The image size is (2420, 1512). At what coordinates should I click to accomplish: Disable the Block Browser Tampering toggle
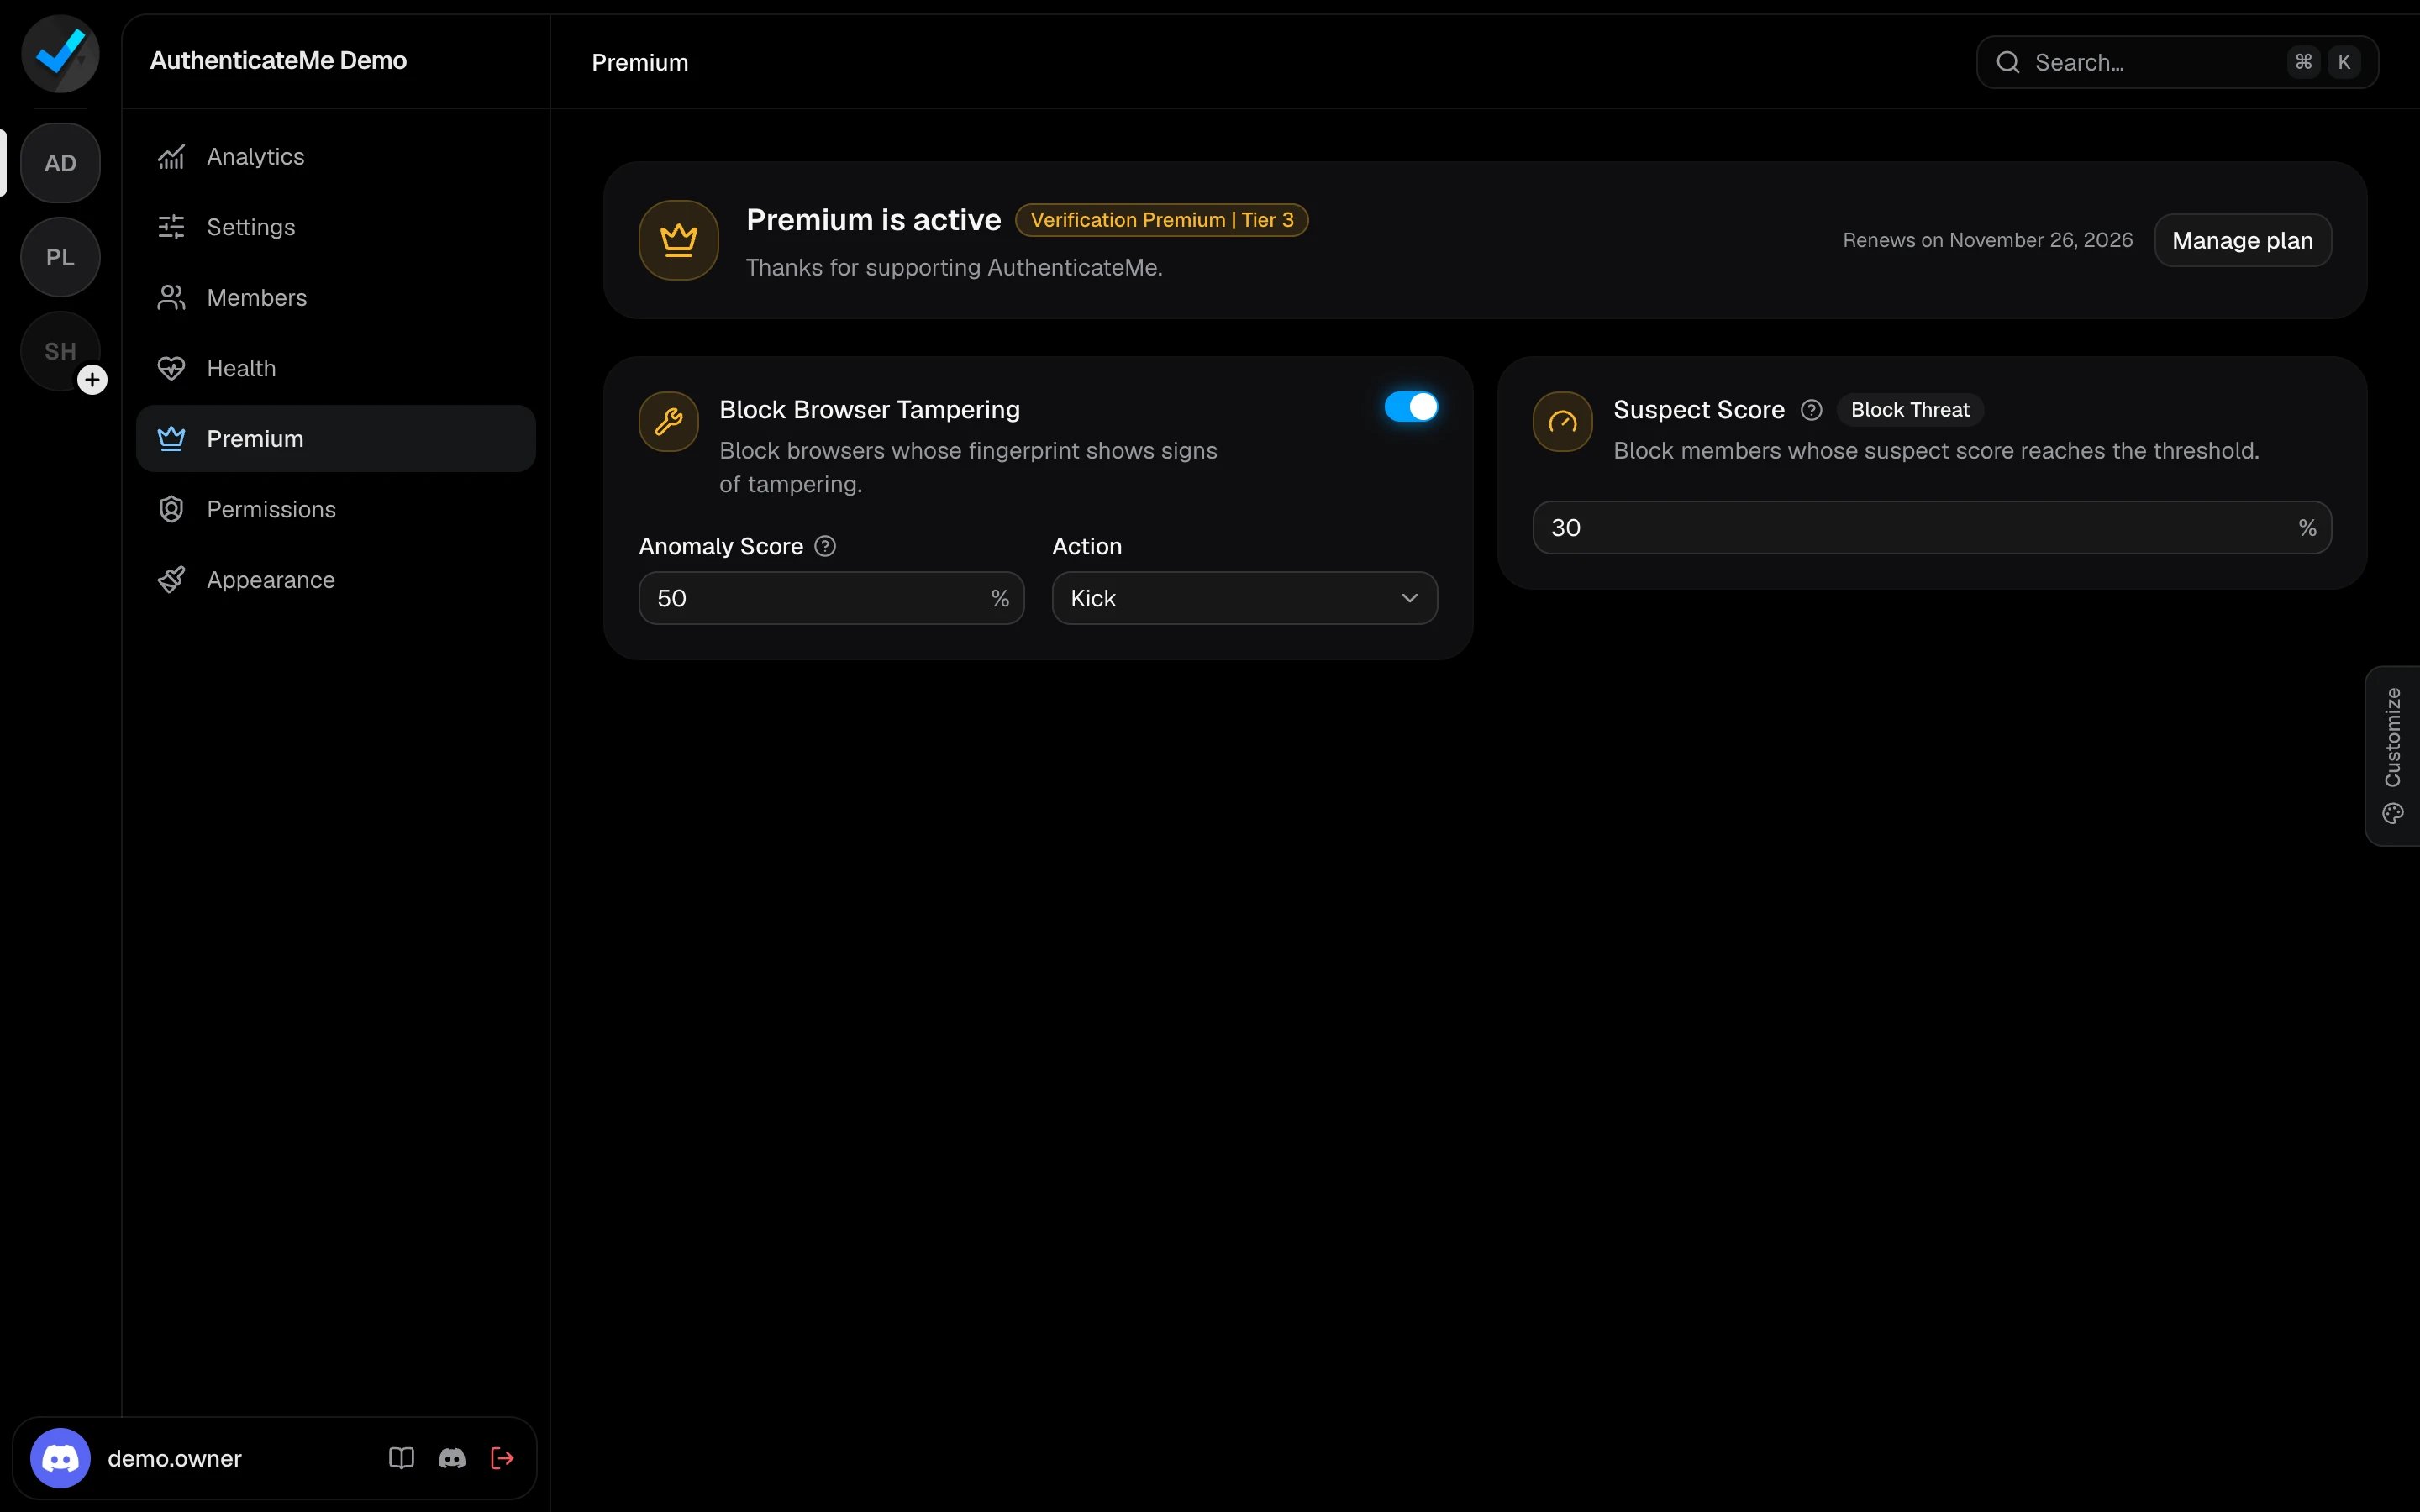pos(1411,407)
